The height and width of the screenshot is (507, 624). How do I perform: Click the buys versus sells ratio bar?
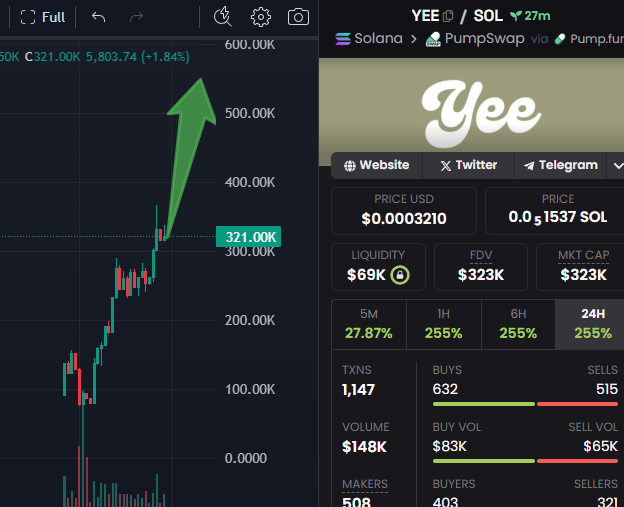[525, 404]
